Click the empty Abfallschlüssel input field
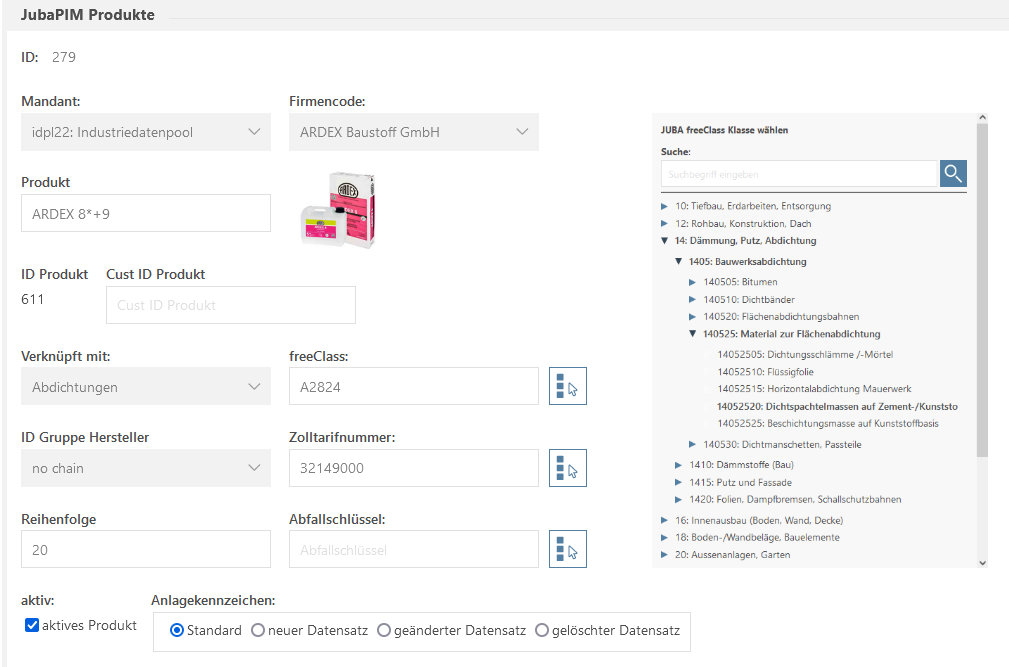Viewport: 1009px width, 667px height. [414, 549]
